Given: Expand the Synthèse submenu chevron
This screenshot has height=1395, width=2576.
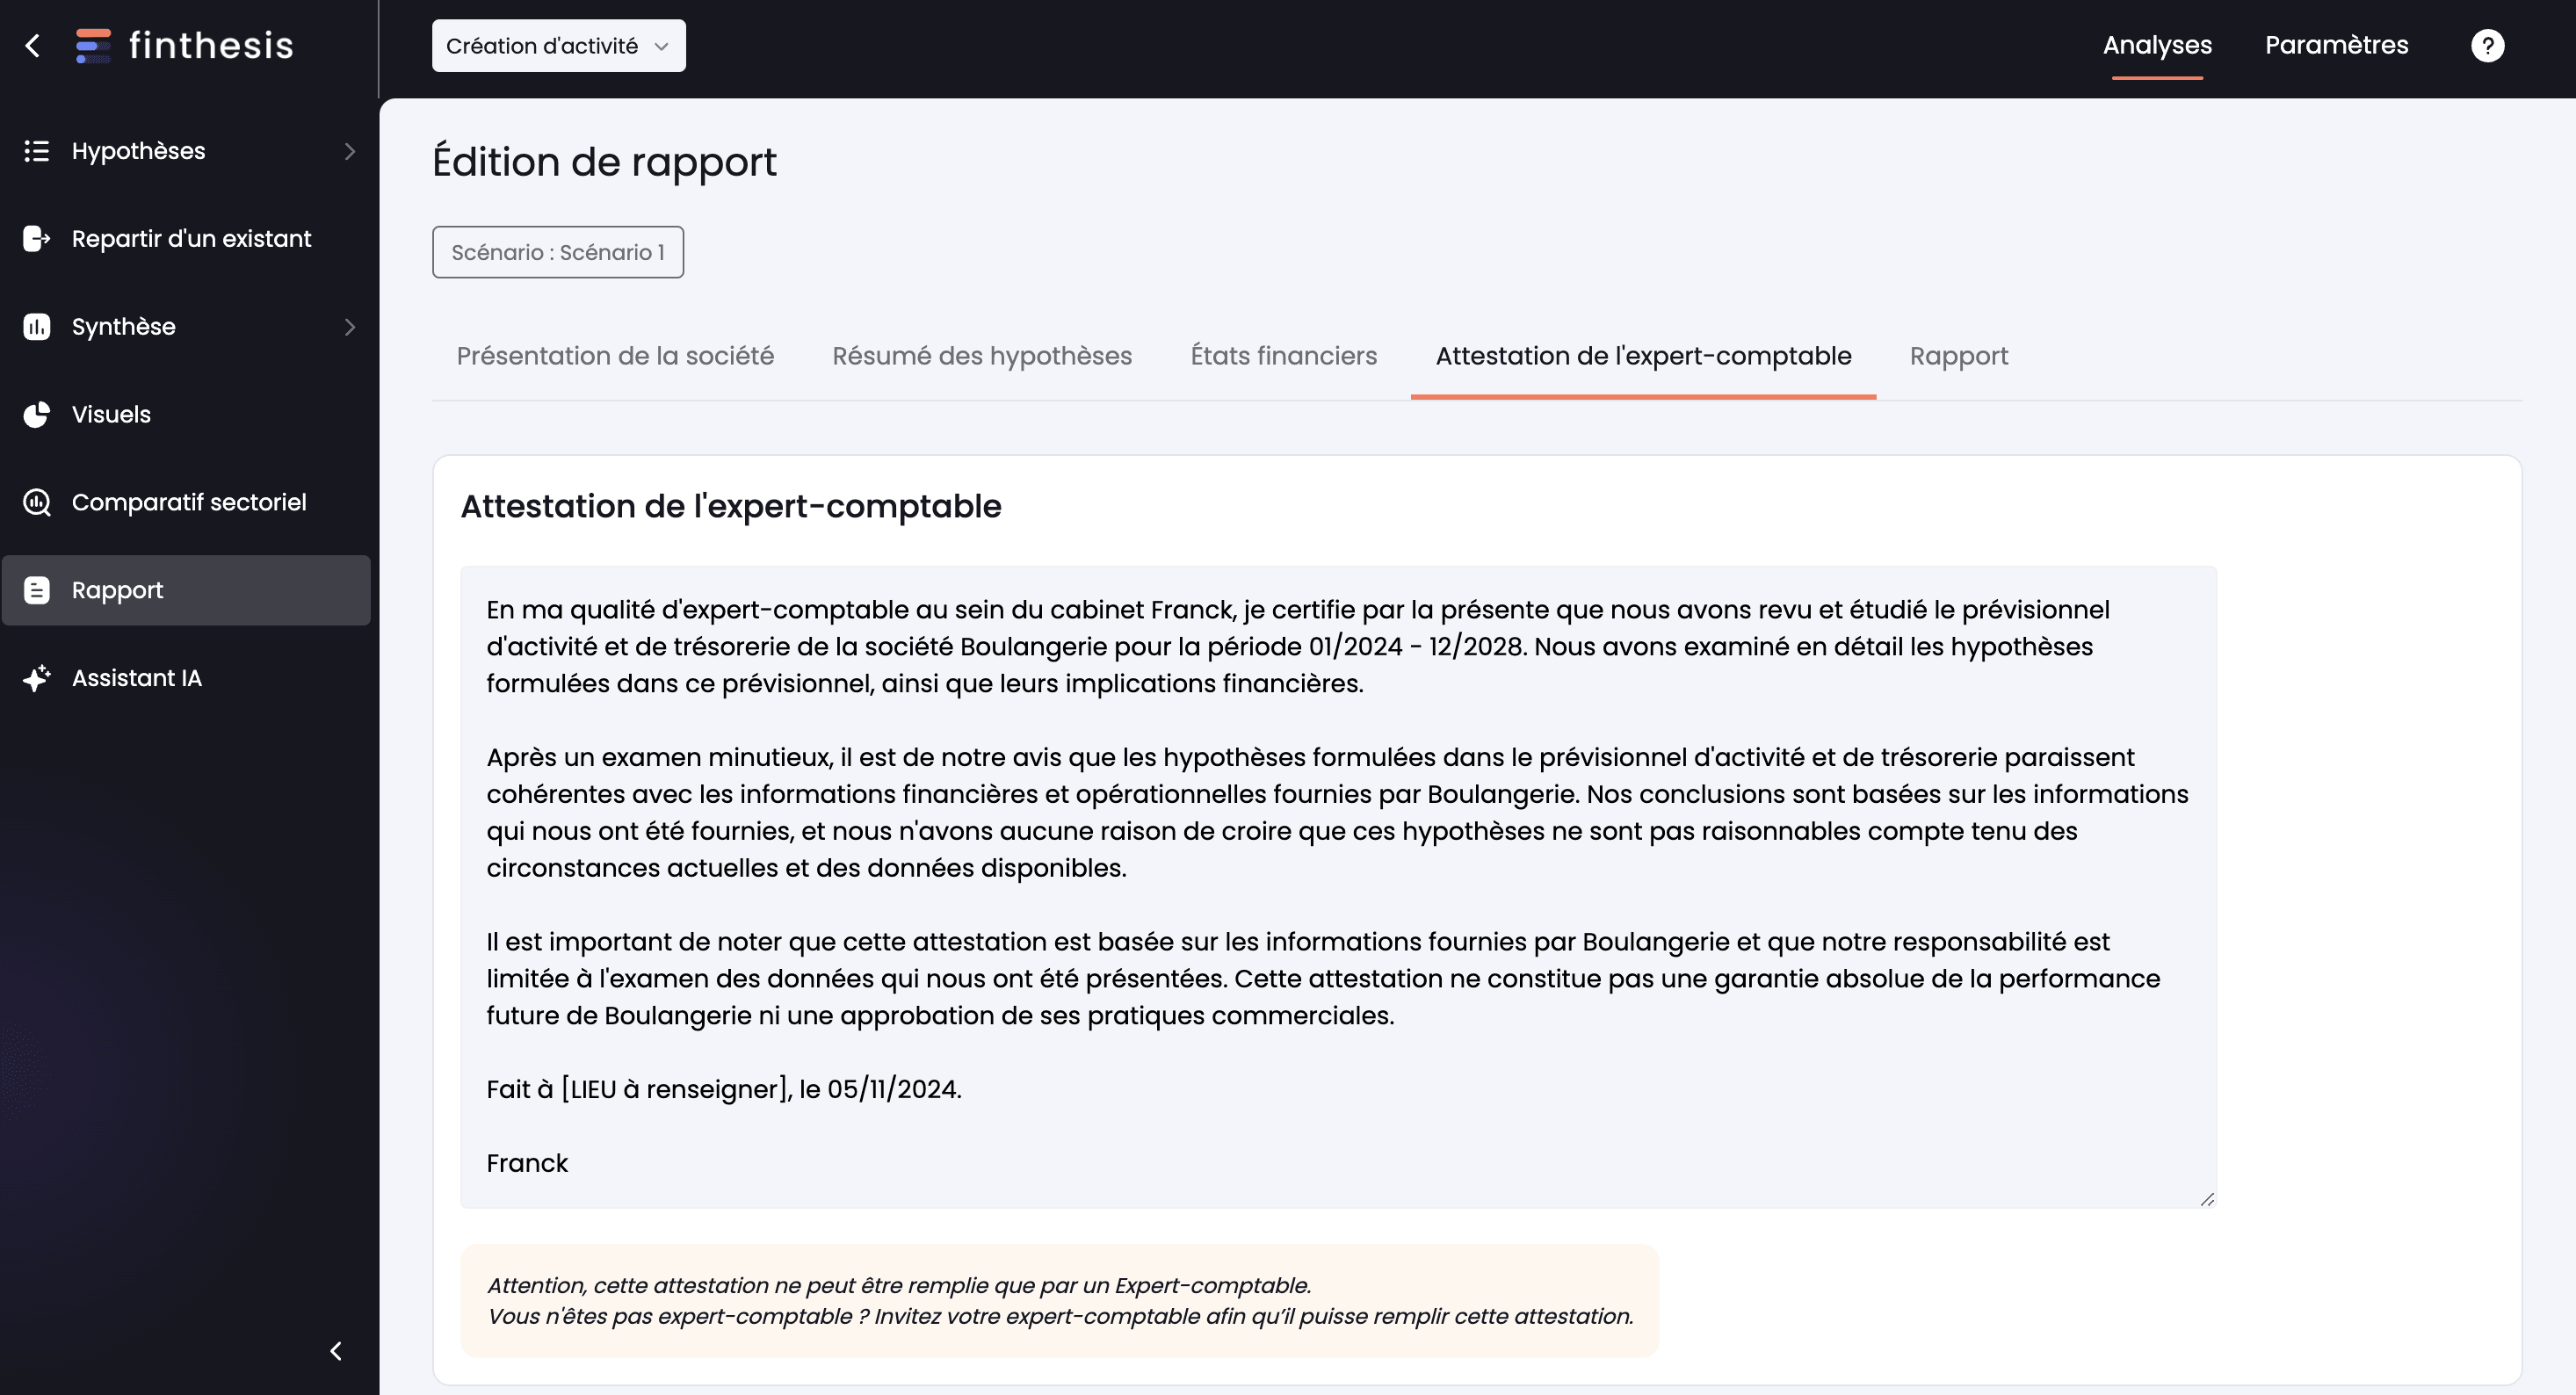Looking at the screenshot, I should tap(349, 327).
